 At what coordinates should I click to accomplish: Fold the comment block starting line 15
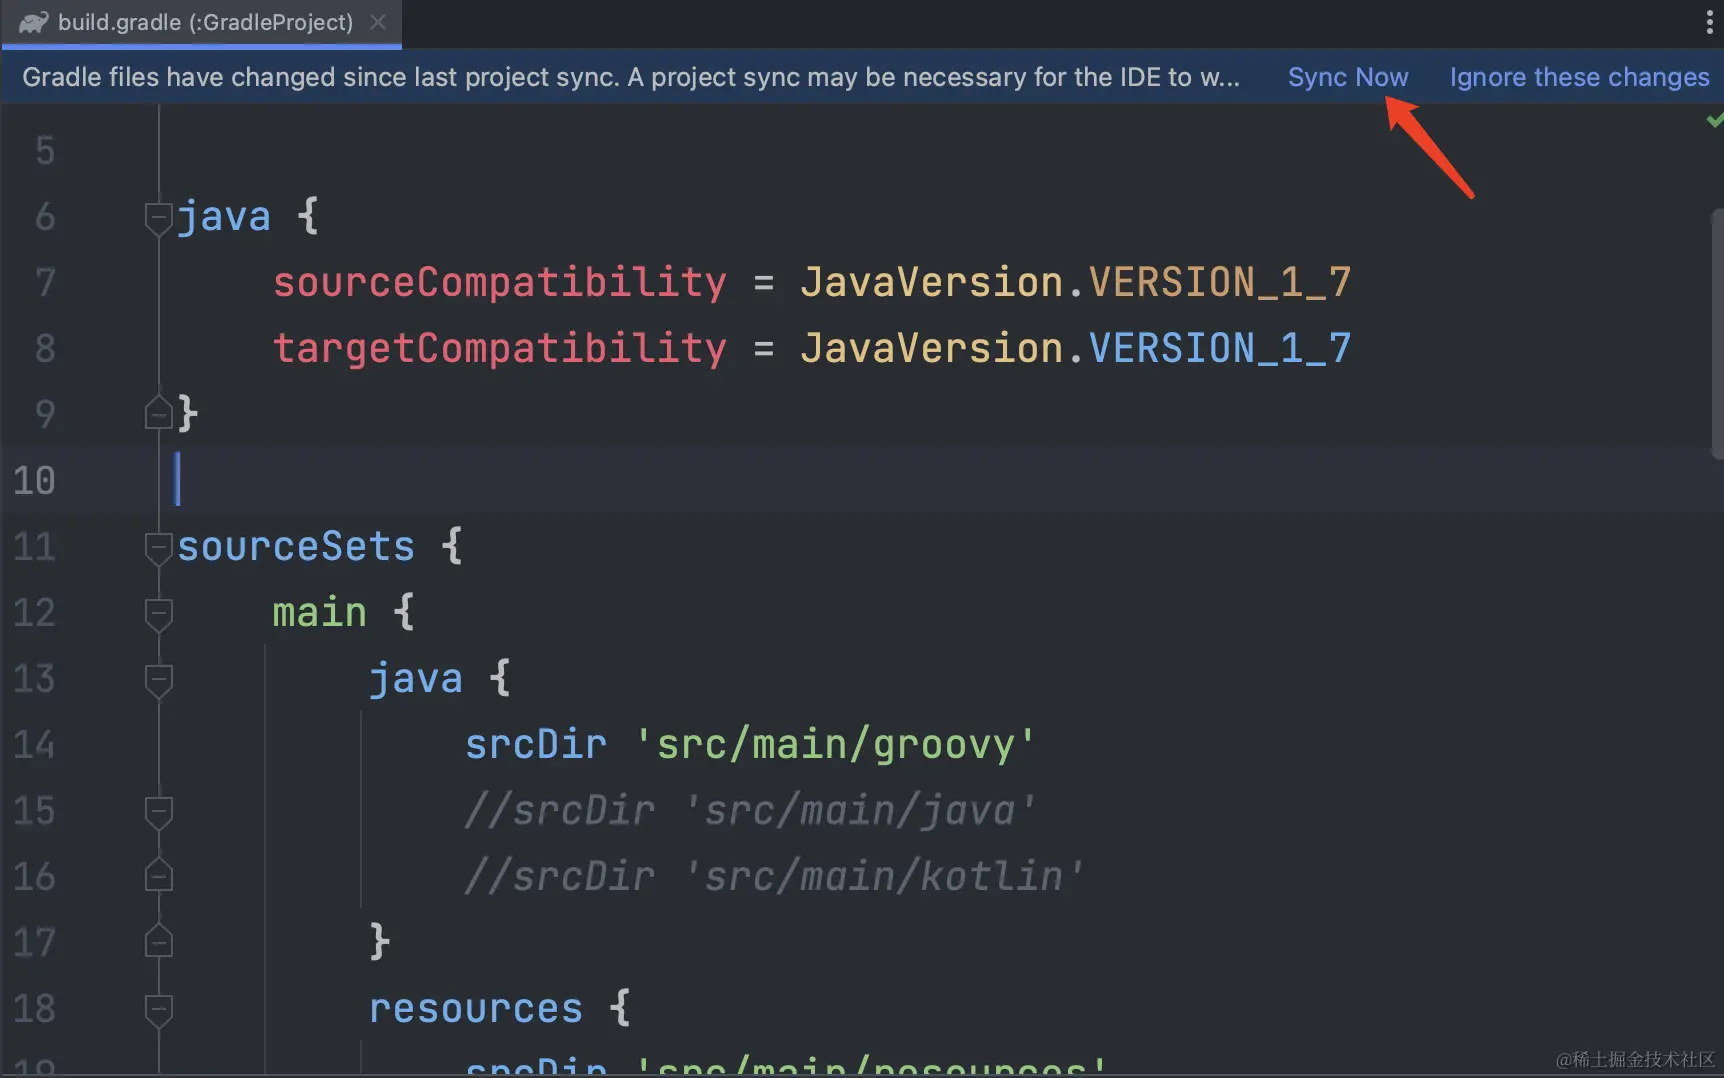(x=158, y=812)
